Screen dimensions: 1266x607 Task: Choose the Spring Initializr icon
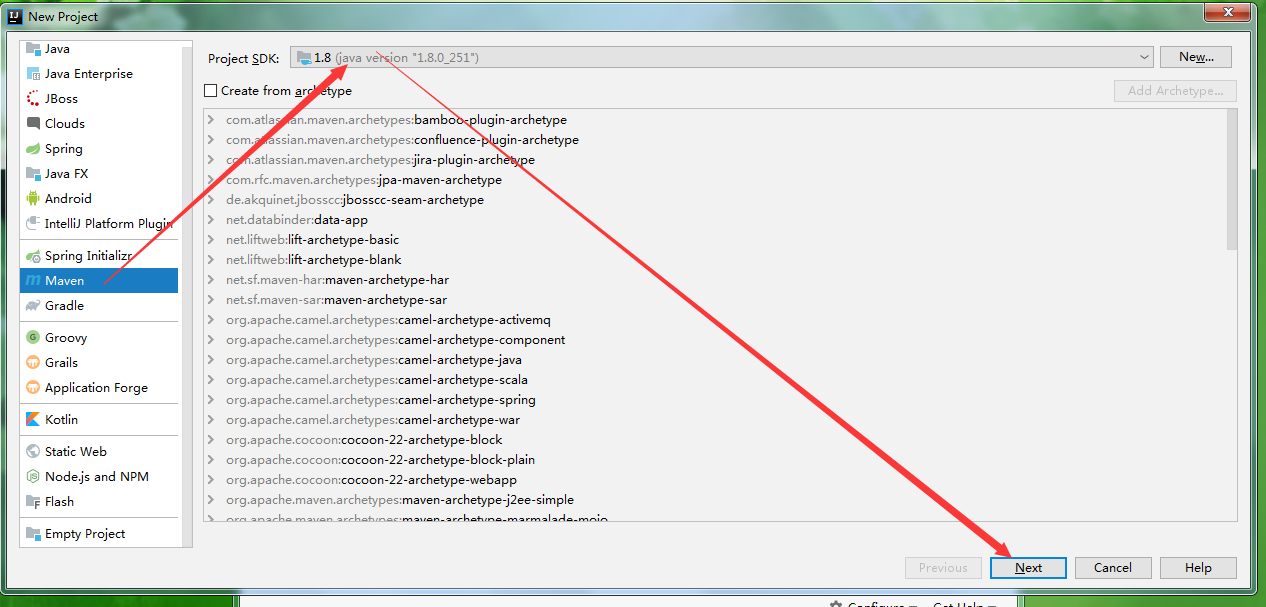[33, 256]
